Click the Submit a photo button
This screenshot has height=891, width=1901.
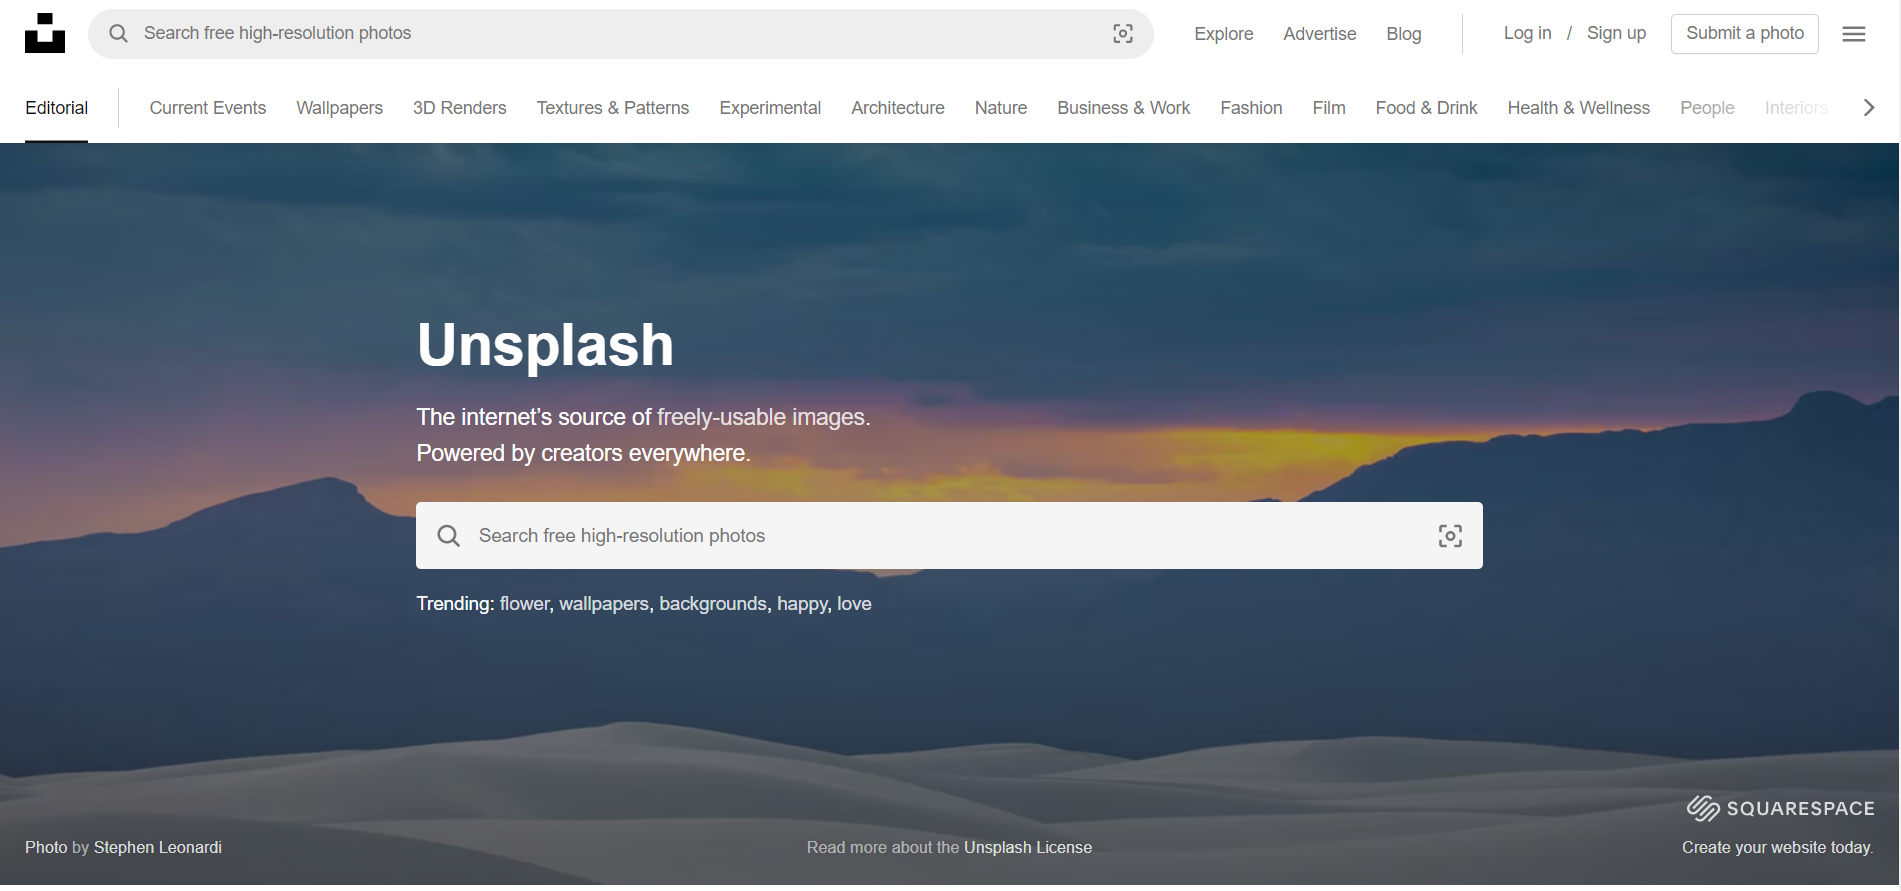point(1745,33)
